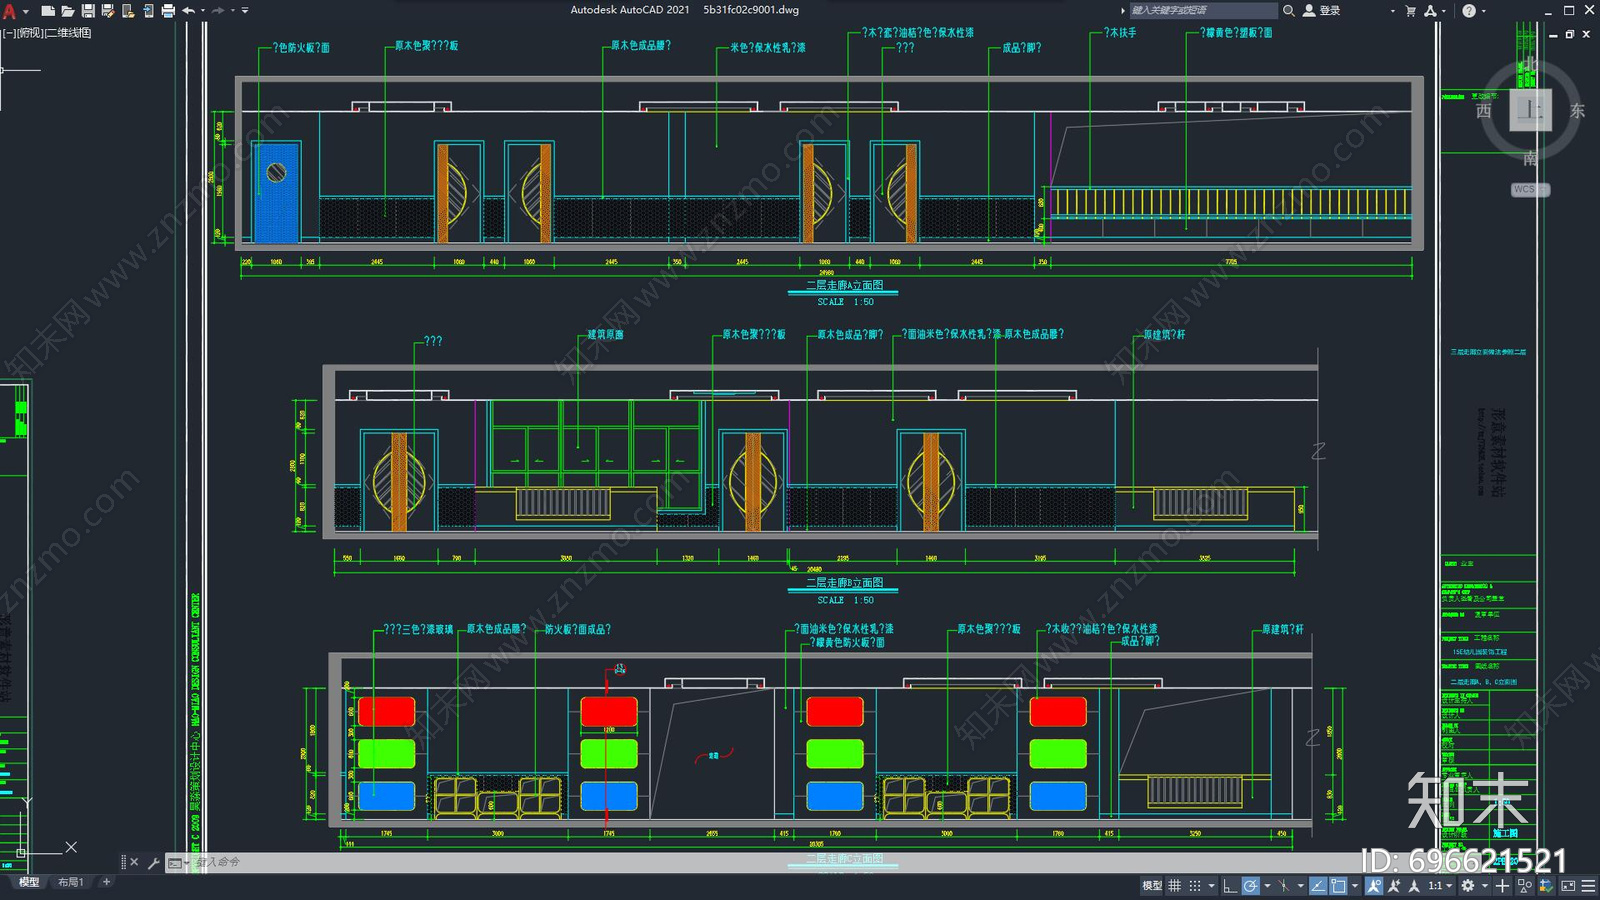Click the keyword search input field

coord(1203,10)
